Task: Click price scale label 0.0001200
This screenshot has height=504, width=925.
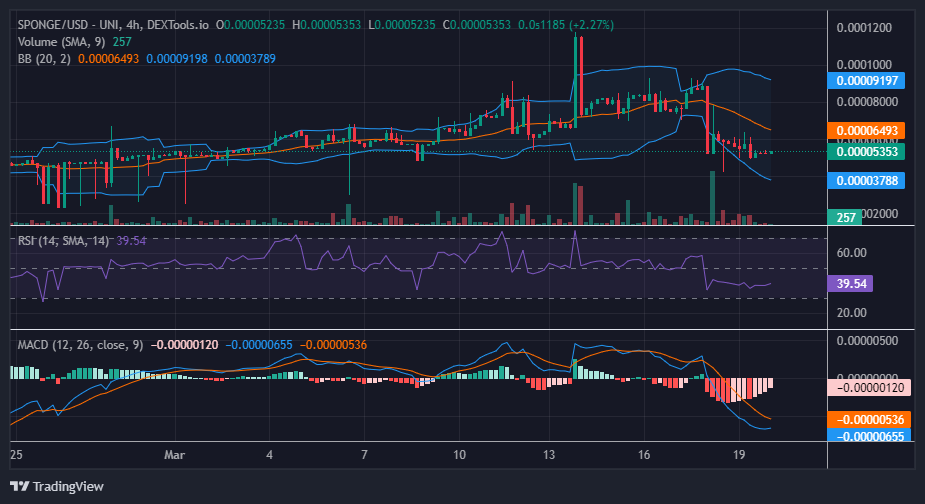Action: click(864, 28)
